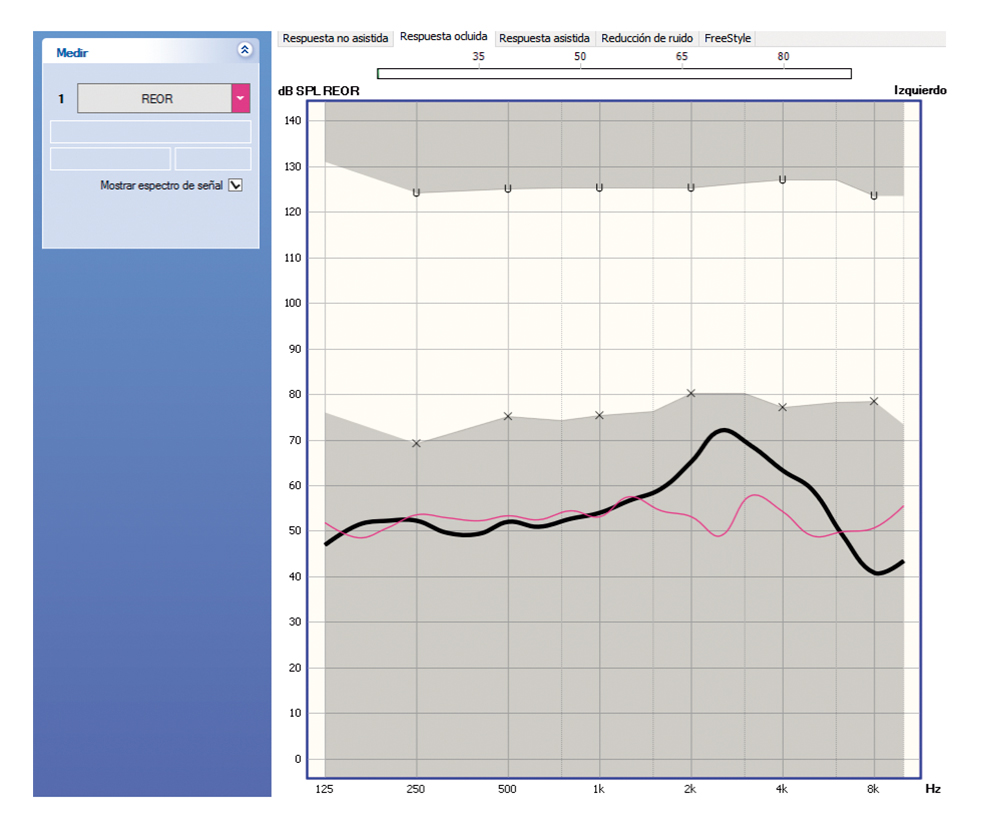Click the wide empty field under REOR button
Image resolution: width=981 pixels, height=821 pixels.
[150, 132]
